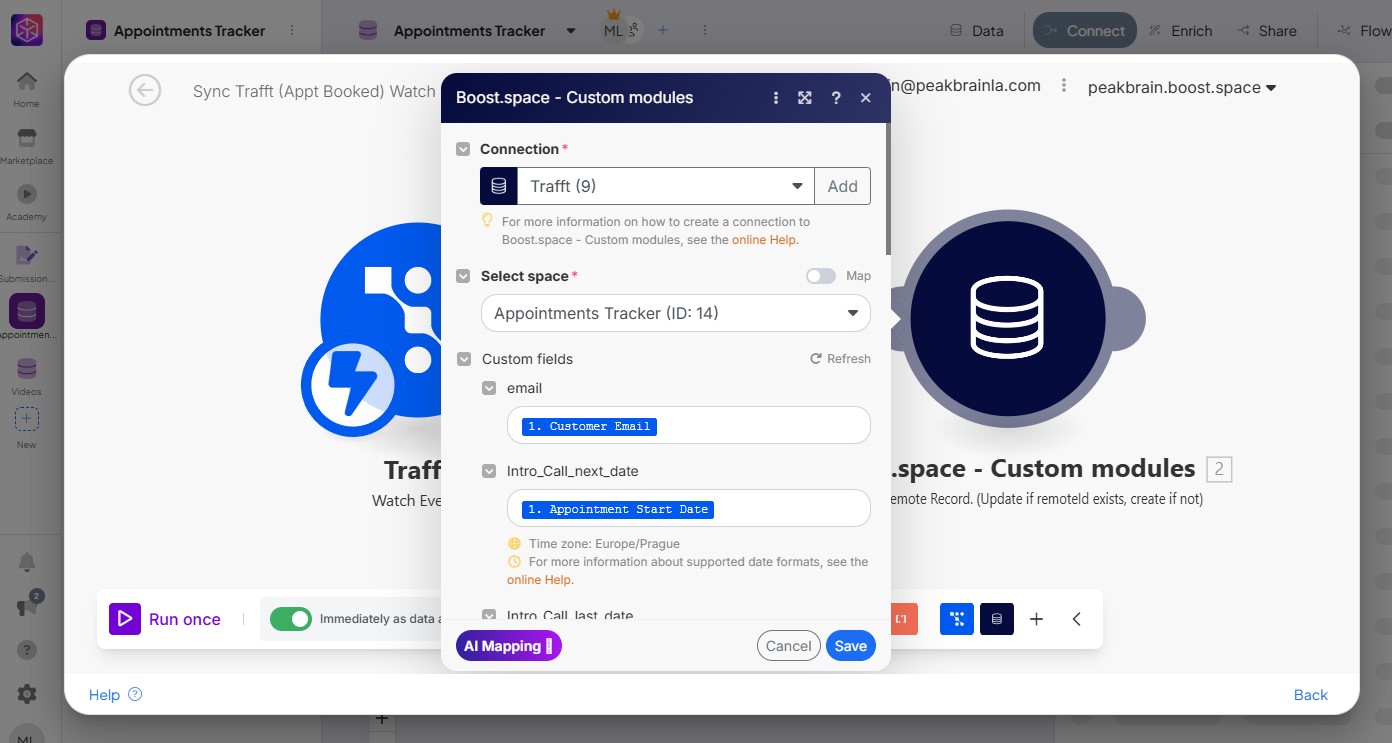Click the dialog's vertical scrollbar

(887, 190)
